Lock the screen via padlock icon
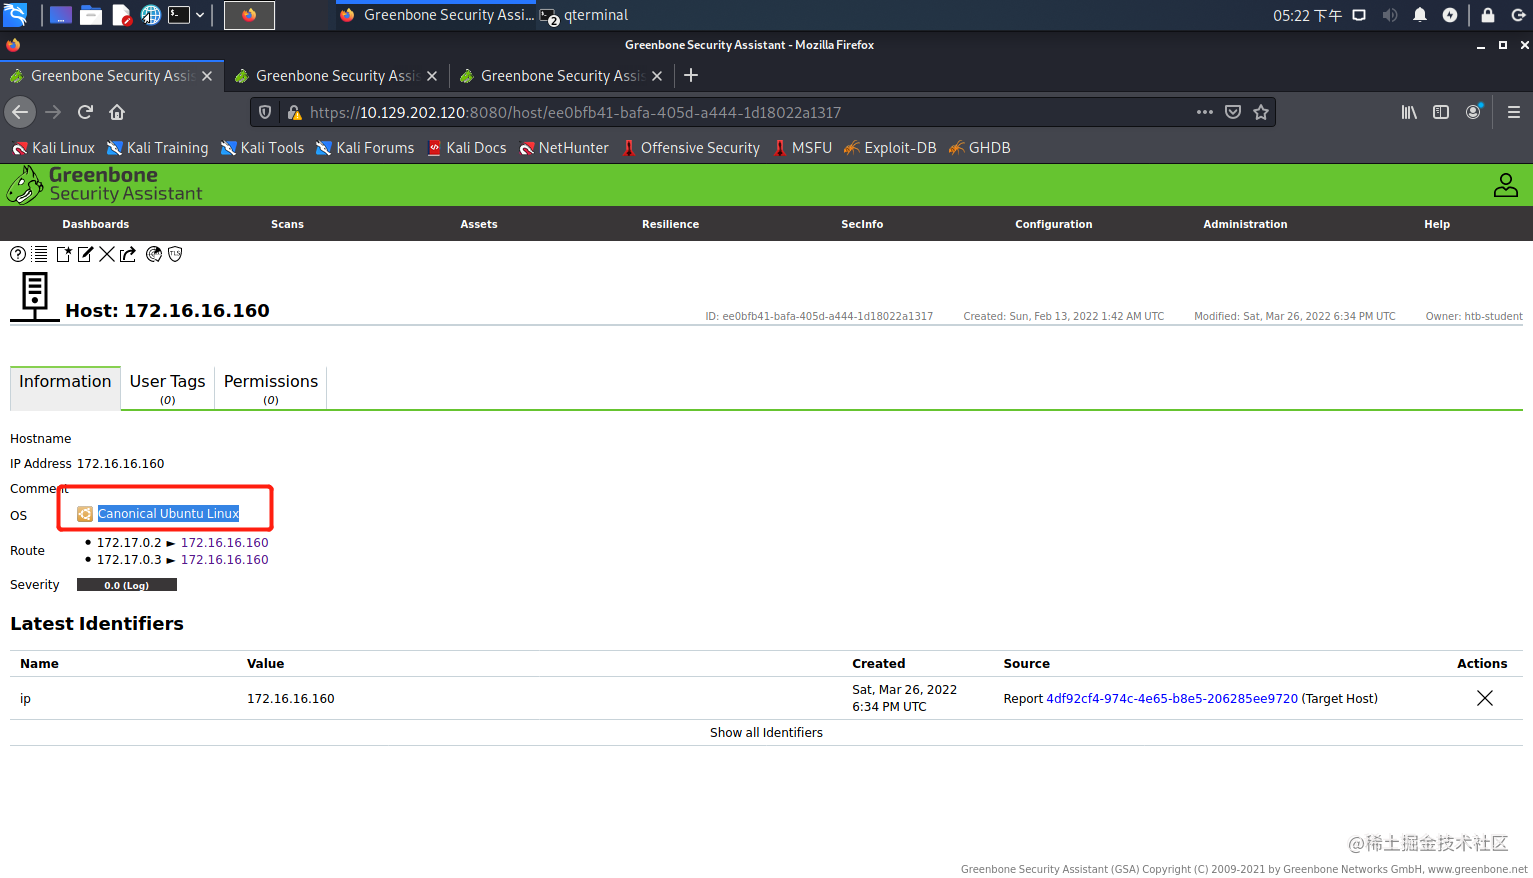This screenshot has height=878, width=1533. point(1488,15)
